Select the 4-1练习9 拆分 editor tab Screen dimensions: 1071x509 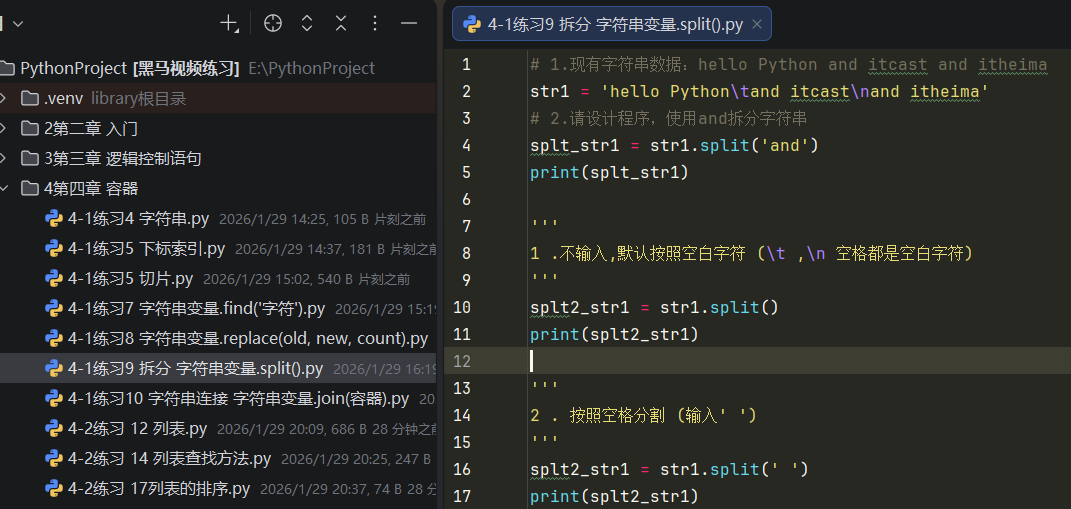pos(611,25)
